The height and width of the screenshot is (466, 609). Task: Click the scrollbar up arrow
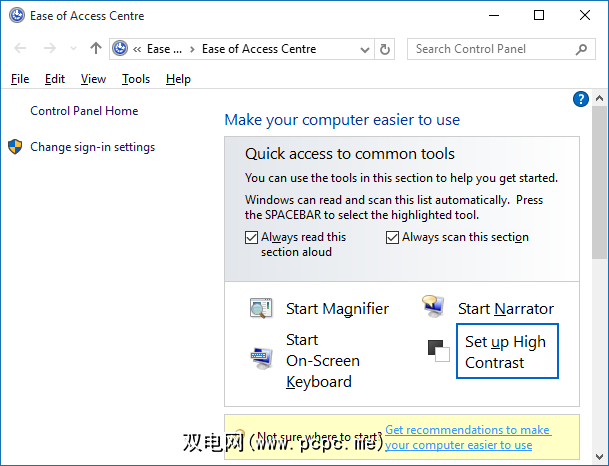tap(599, 99)
